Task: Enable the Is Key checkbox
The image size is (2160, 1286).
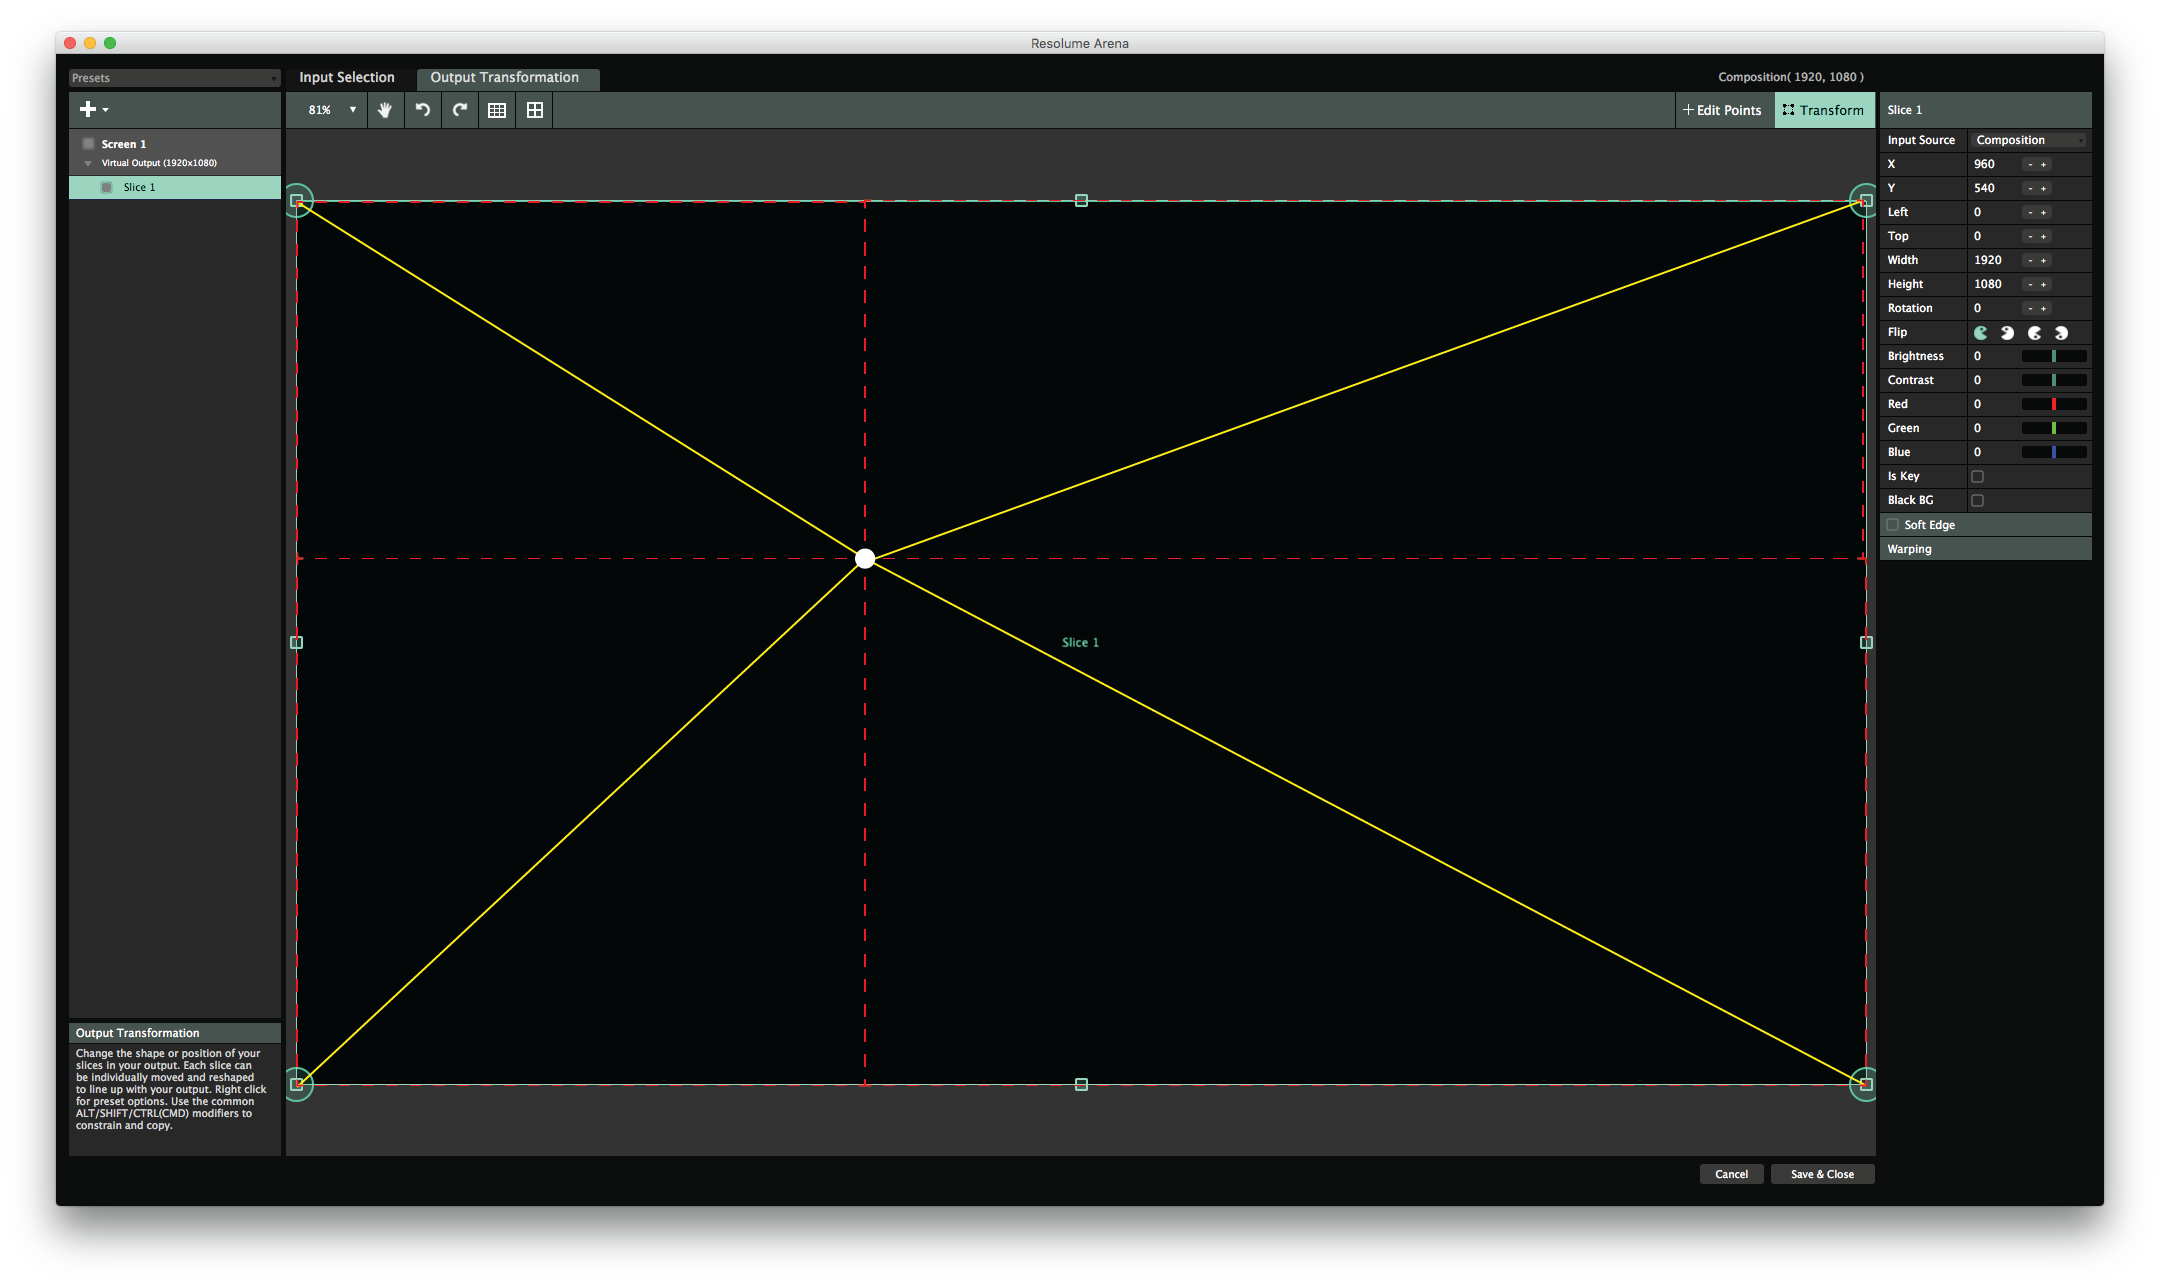Action: pos(1977,477)
